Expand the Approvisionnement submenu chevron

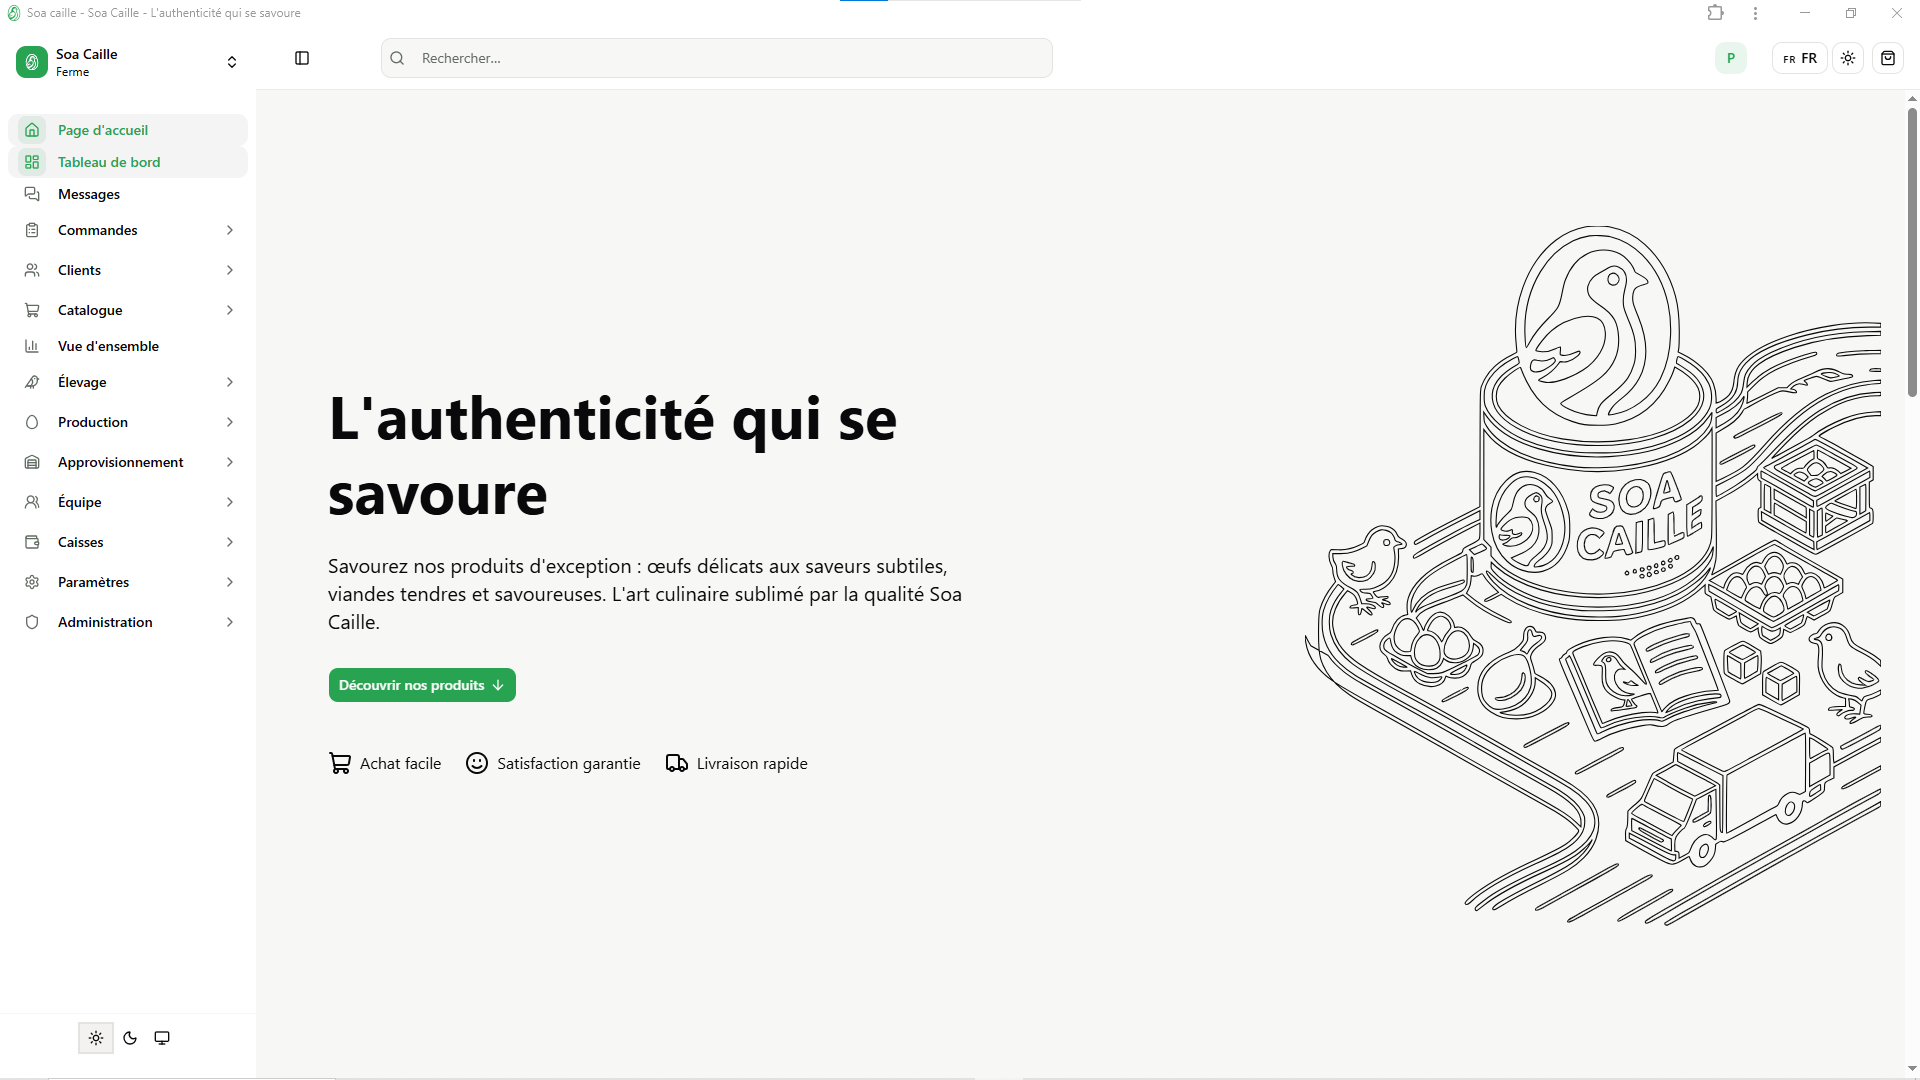[230, 462]
